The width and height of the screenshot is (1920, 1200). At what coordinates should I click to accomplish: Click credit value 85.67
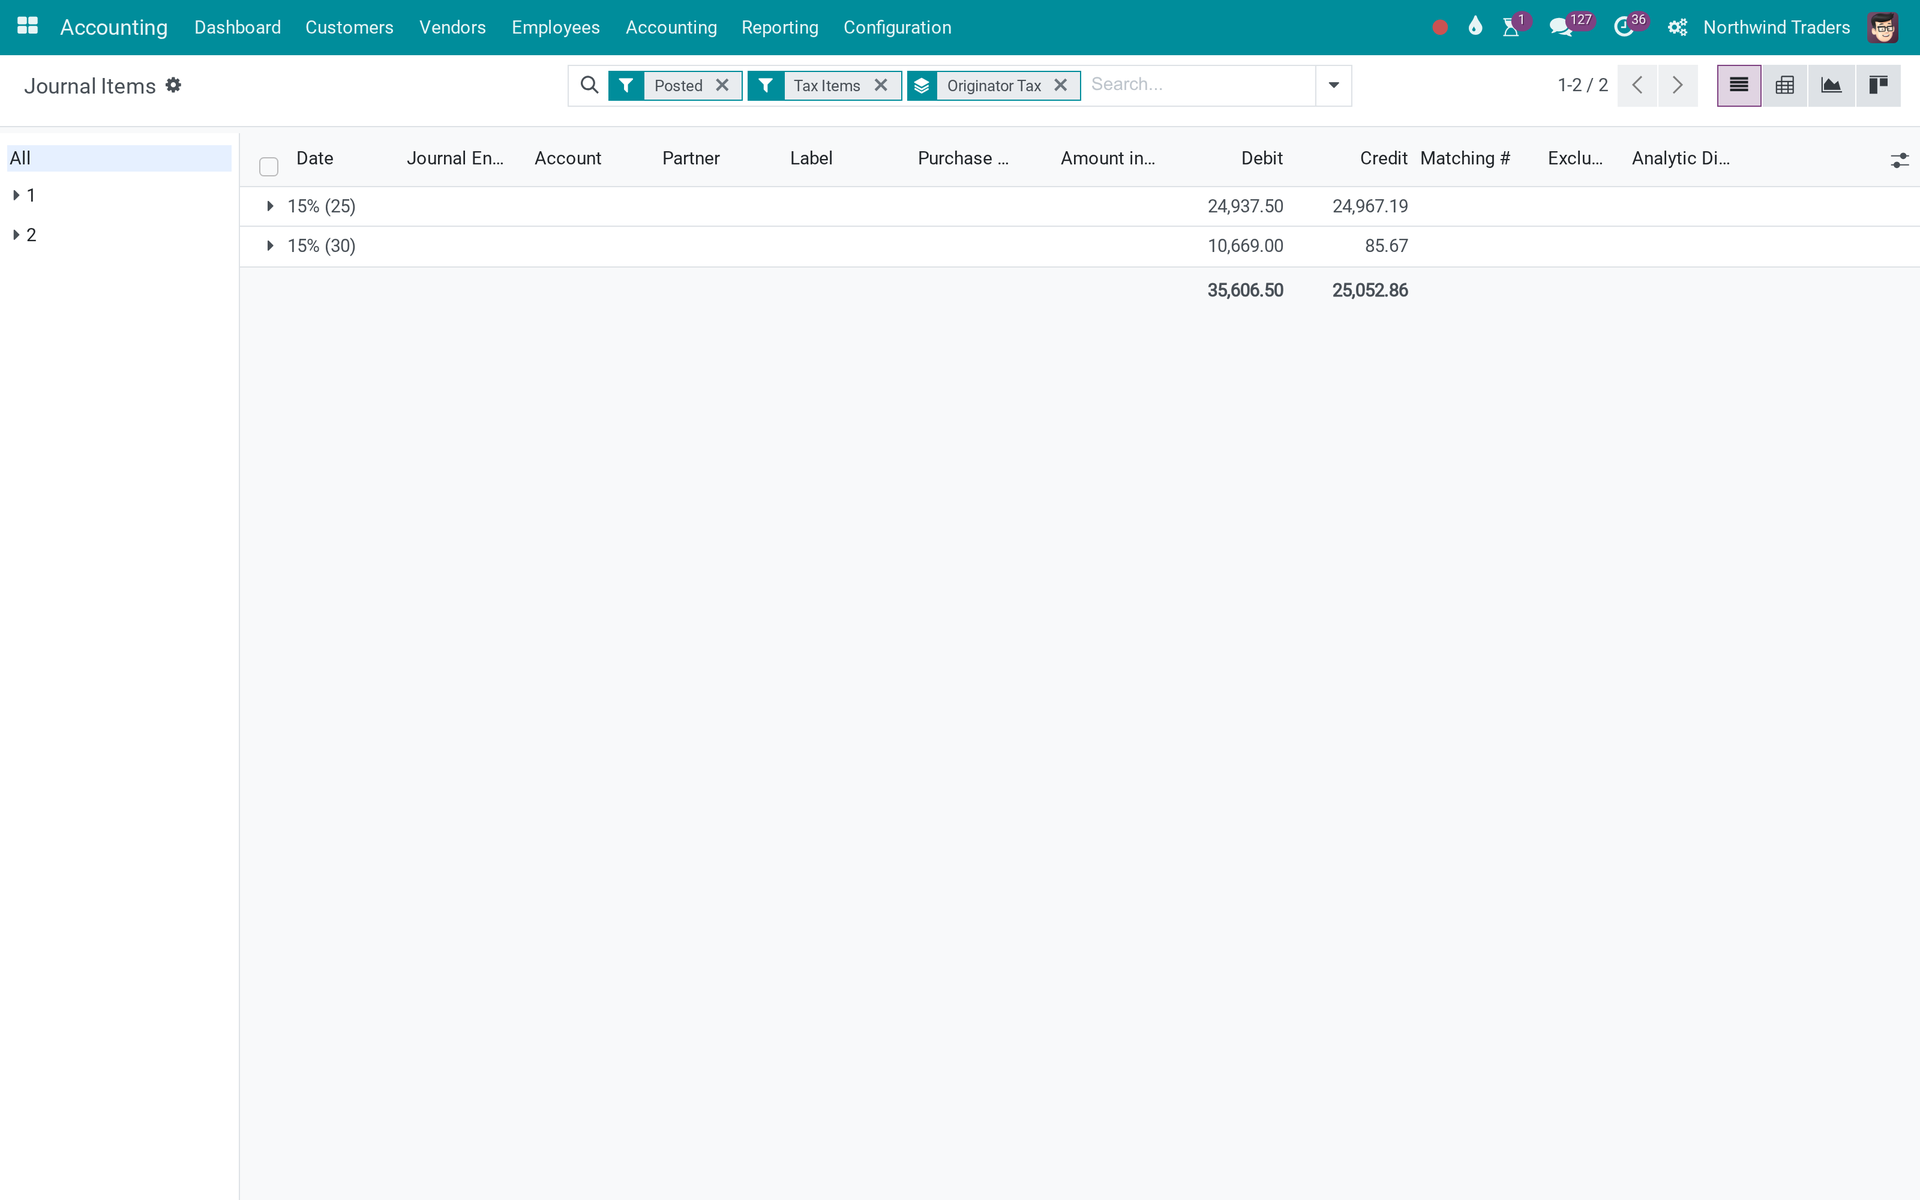pos(1386,246)
